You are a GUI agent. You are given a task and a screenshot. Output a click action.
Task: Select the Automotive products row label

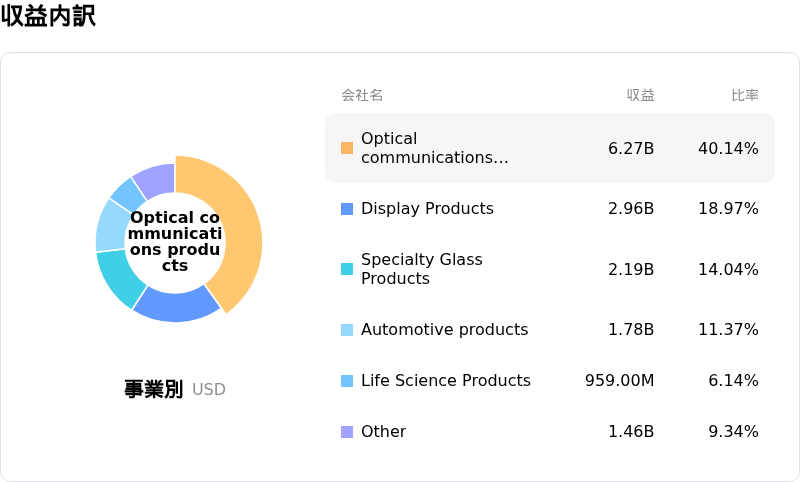[x=444, y=330]
